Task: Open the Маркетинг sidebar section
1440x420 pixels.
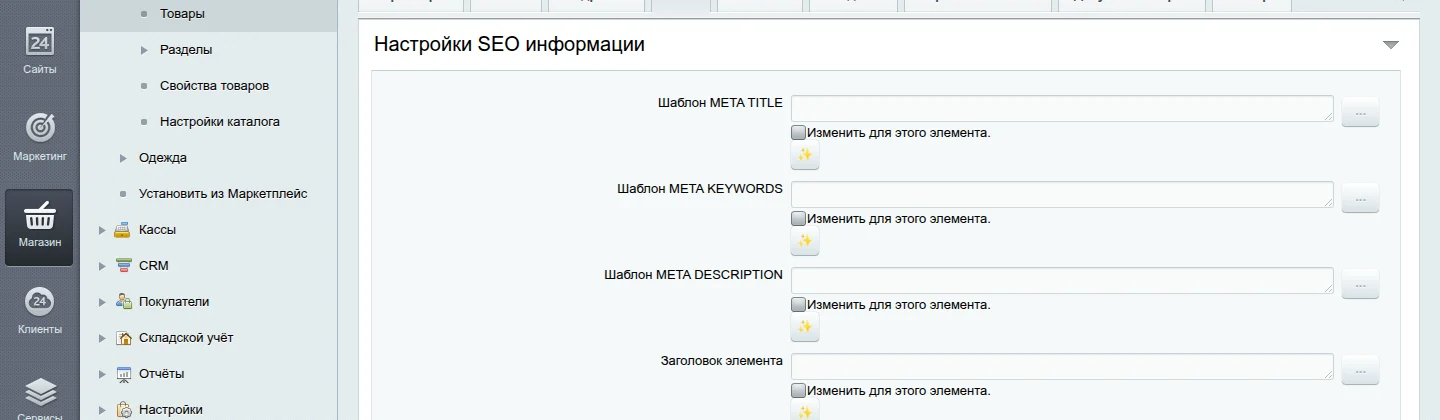Action: click(39, 138)
